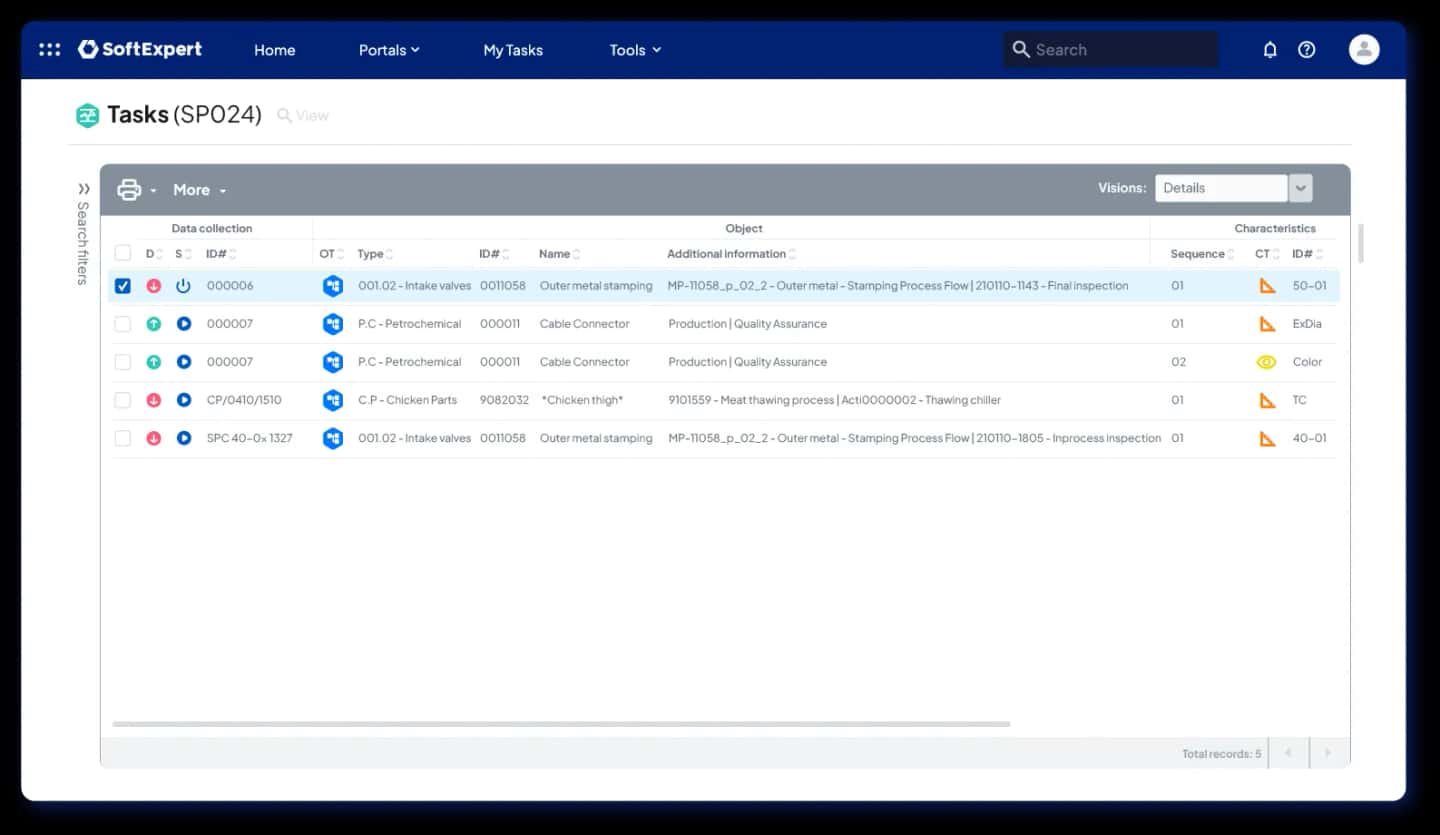Click the Visions field showing Details

pos(1221,188)
